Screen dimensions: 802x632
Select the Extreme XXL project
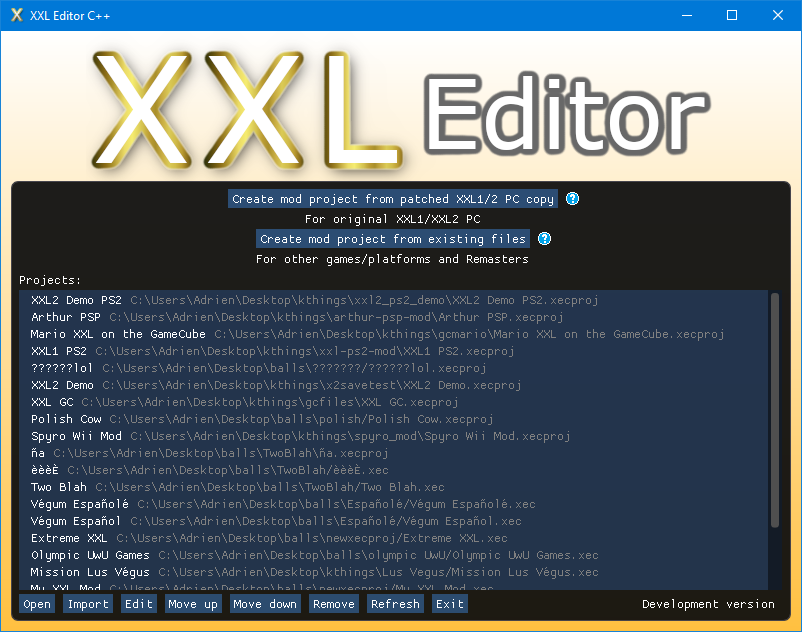coord(393,538)
